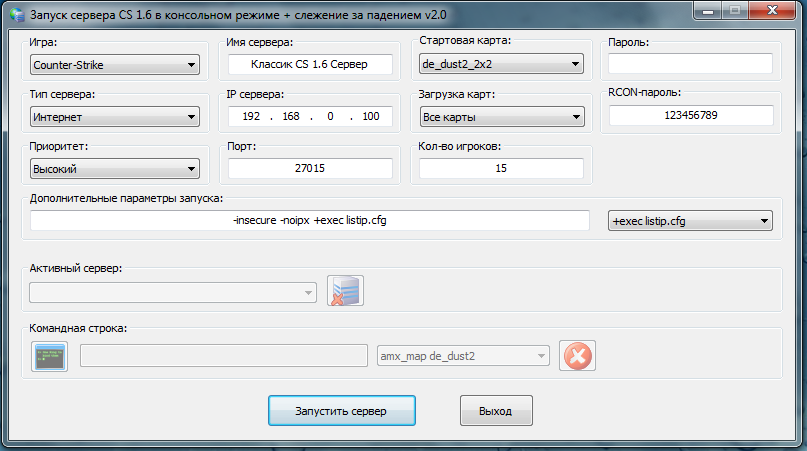Image resolution: width=807 pixels, height=451 pixels.
Task: Select the RCON-пароль field with 123456789
Action: pyautogui.click(x=691, y=116)
